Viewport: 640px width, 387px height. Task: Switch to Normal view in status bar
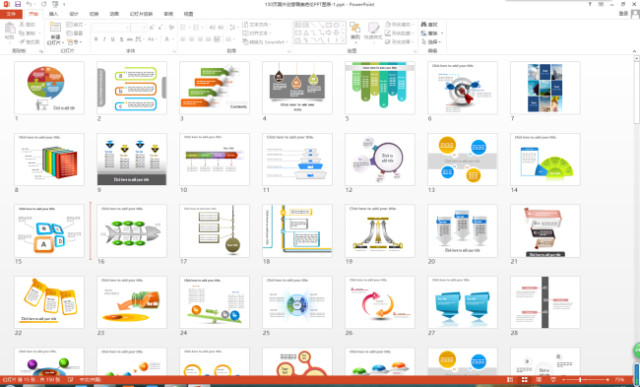pos(510,380)
